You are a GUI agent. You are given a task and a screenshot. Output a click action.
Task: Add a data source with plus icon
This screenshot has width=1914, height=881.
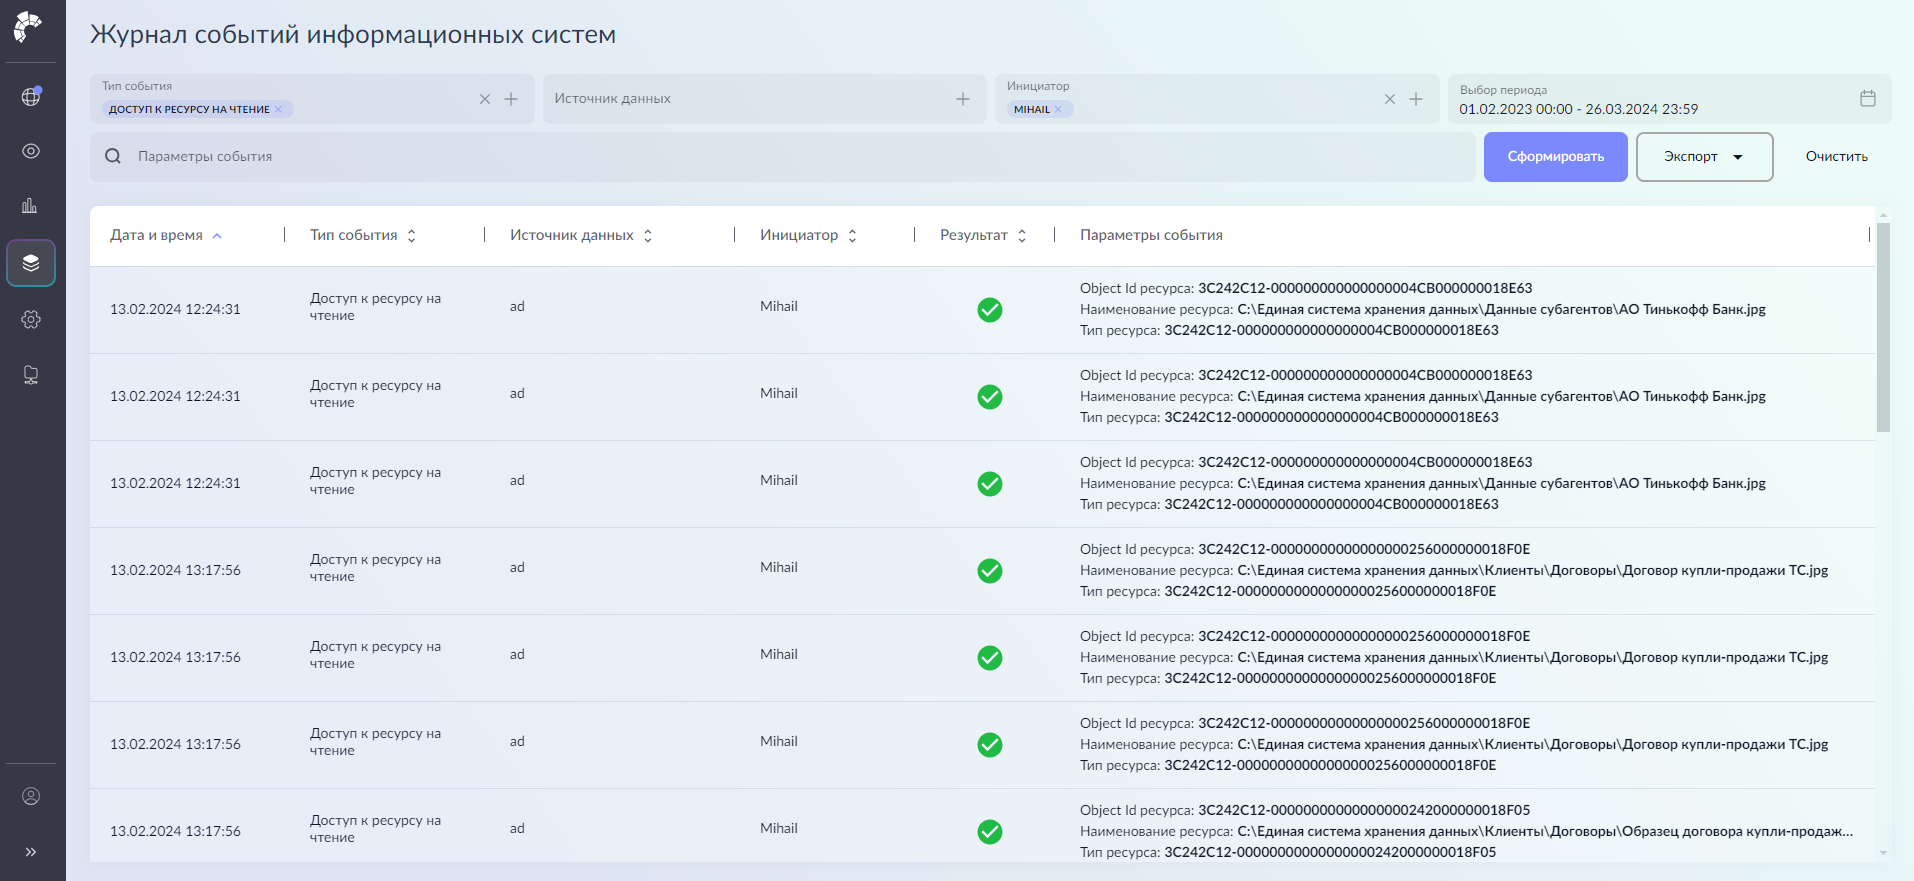tap(962, 99)
